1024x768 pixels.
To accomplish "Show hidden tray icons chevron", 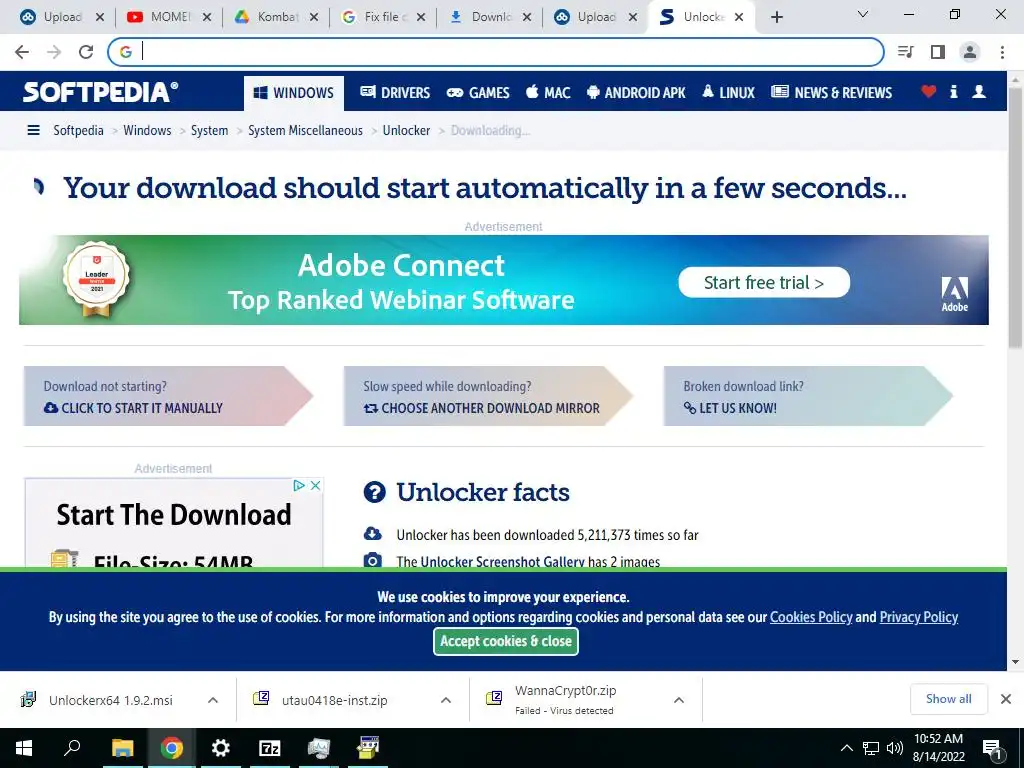I will (846, 748).
